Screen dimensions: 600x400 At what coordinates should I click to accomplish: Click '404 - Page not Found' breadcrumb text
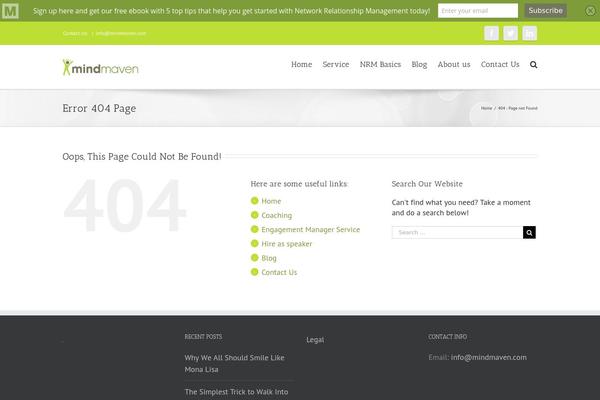coord(518,108)
